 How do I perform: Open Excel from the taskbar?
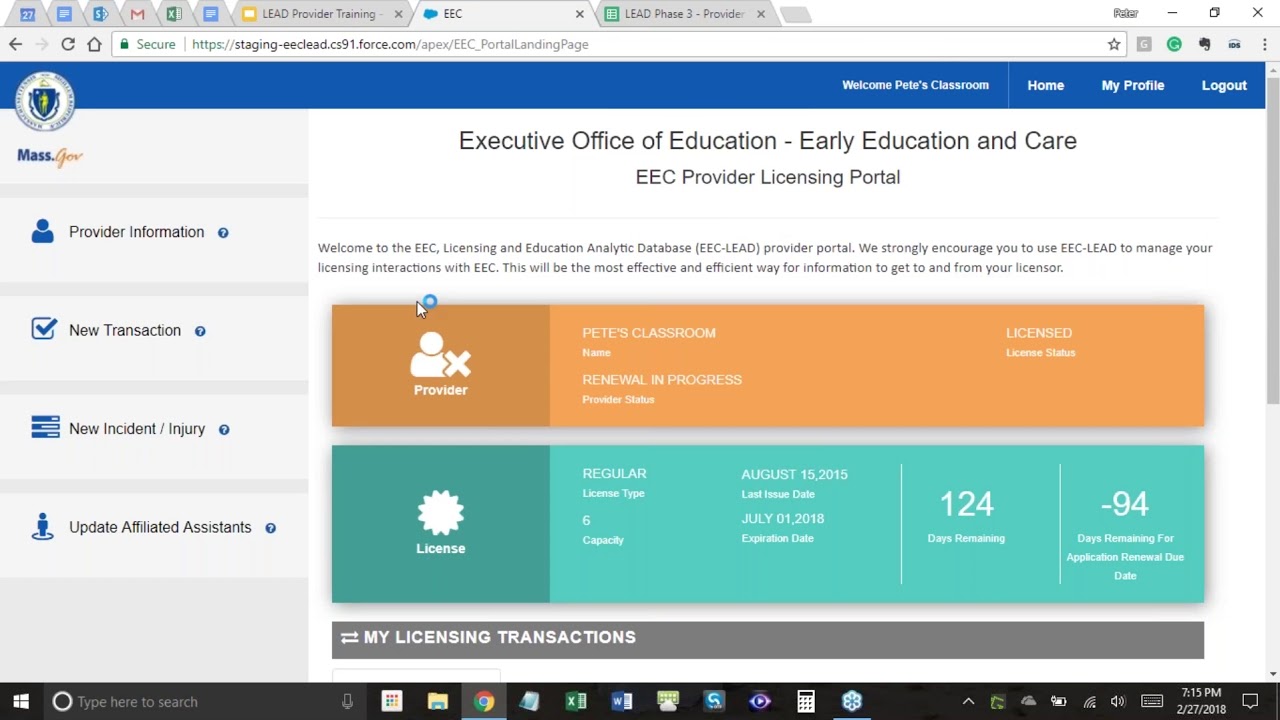(576, 701)
